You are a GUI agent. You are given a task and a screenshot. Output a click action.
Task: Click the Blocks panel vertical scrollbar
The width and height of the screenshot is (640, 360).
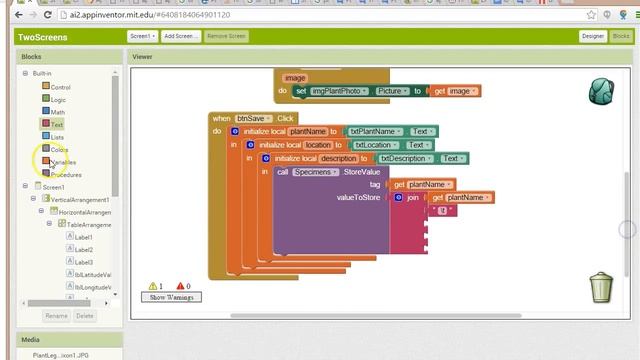tap(115, 135)
